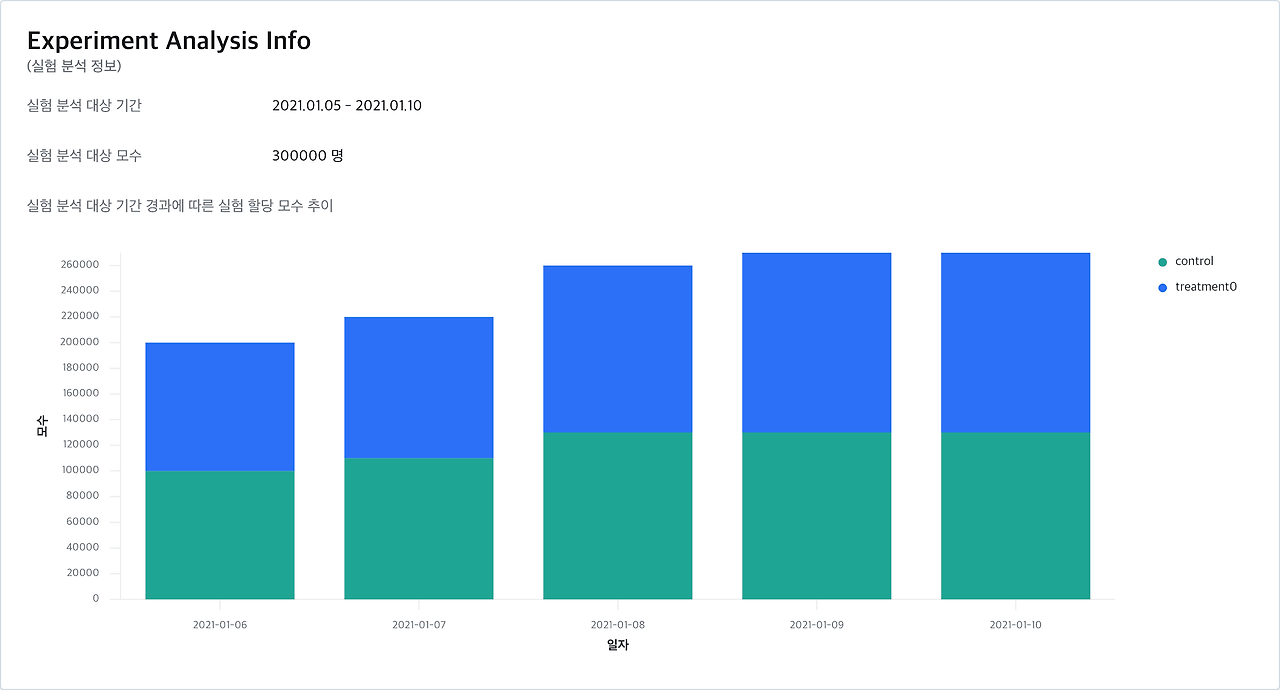Click the 2021-01-08 x-axis date label

point(618,625)
